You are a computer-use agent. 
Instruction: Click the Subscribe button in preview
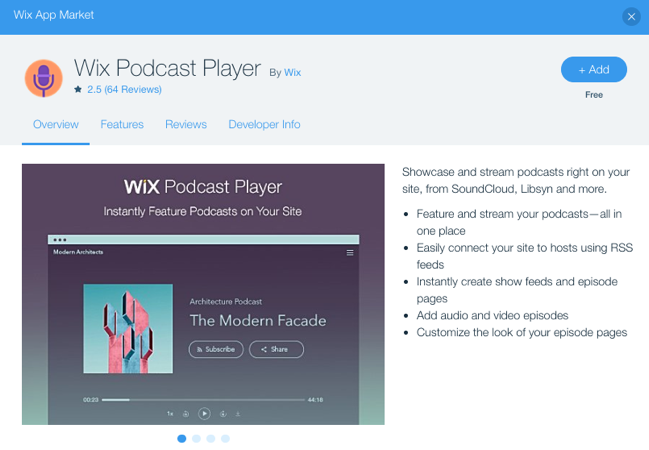tap(216, 349)
